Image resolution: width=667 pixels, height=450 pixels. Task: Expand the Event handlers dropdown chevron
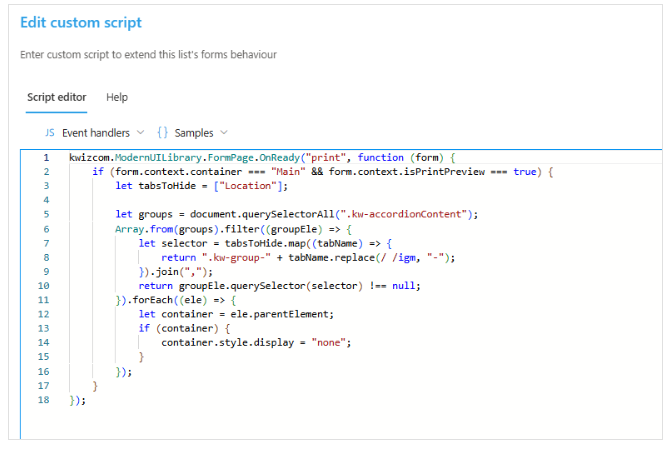pyautogui.click(x=140, y=133)
